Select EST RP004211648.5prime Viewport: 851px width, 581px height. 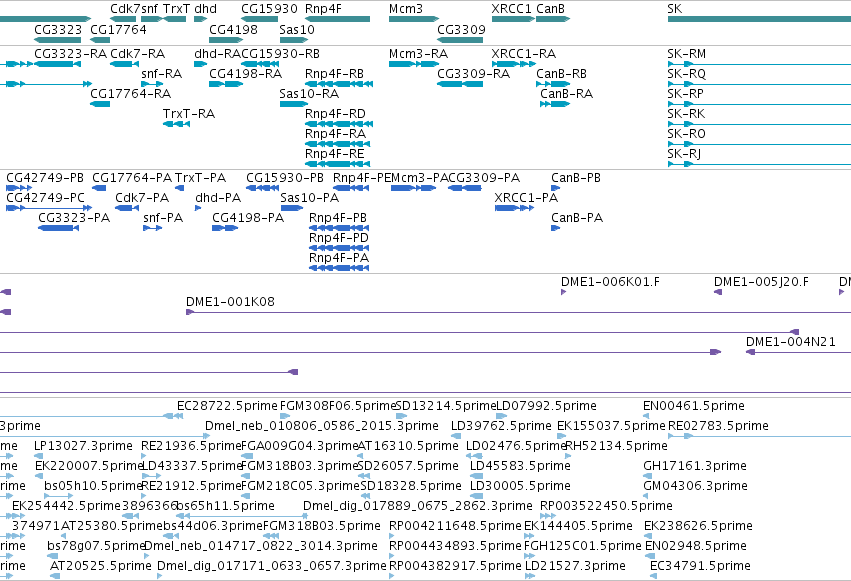coord(392,537)
